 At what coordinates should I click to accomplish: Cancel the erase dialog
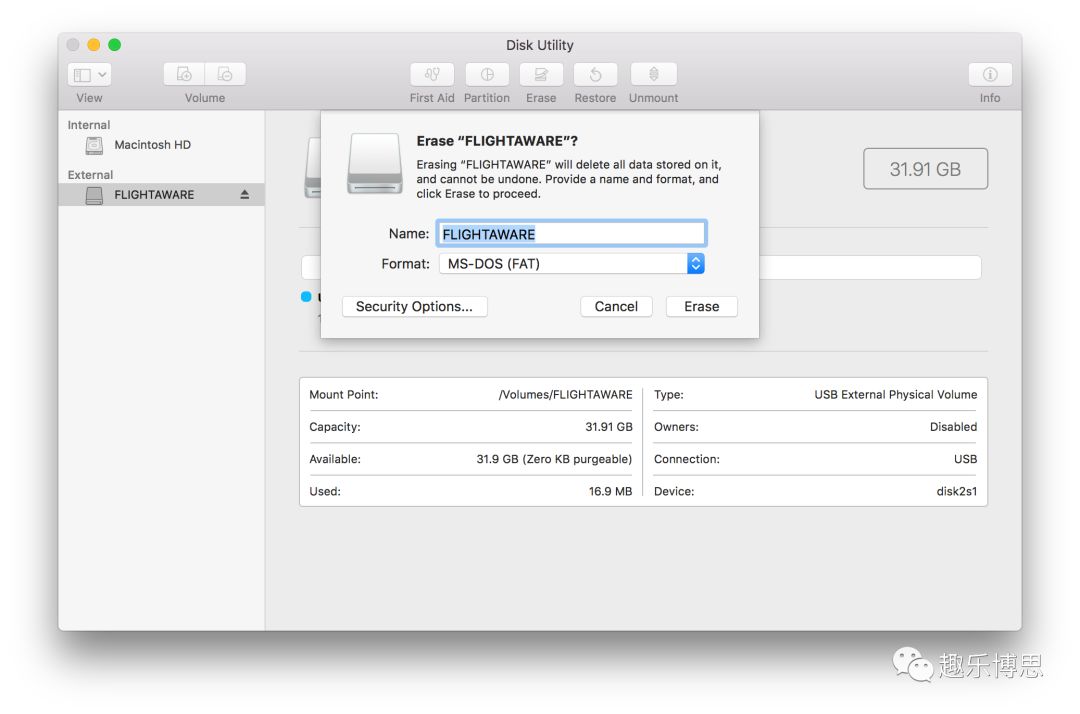[616, 306]
